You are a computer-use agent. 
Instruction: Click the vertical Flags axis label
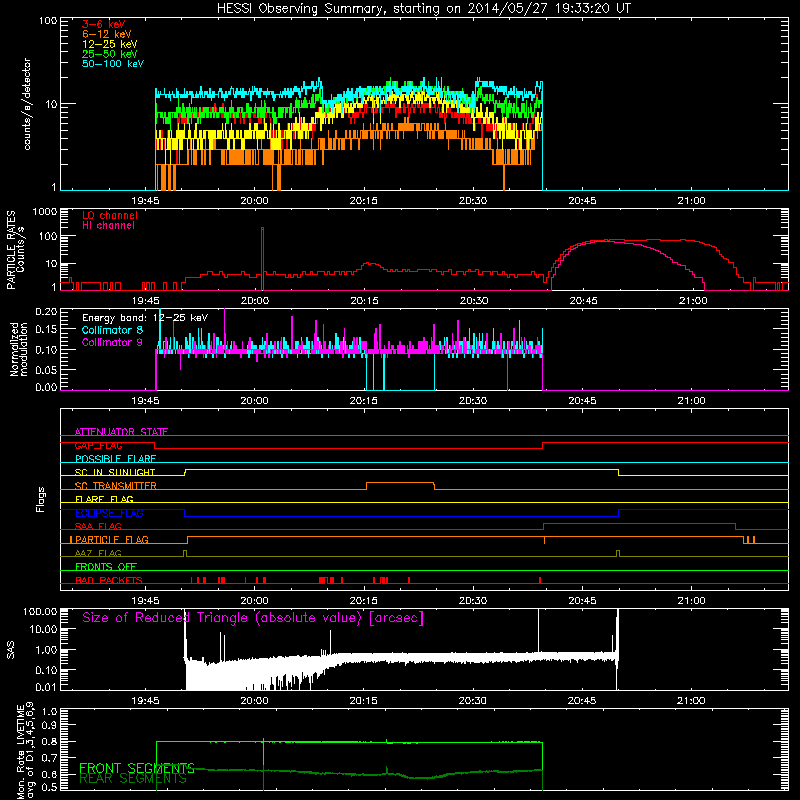tap(41, 499)
